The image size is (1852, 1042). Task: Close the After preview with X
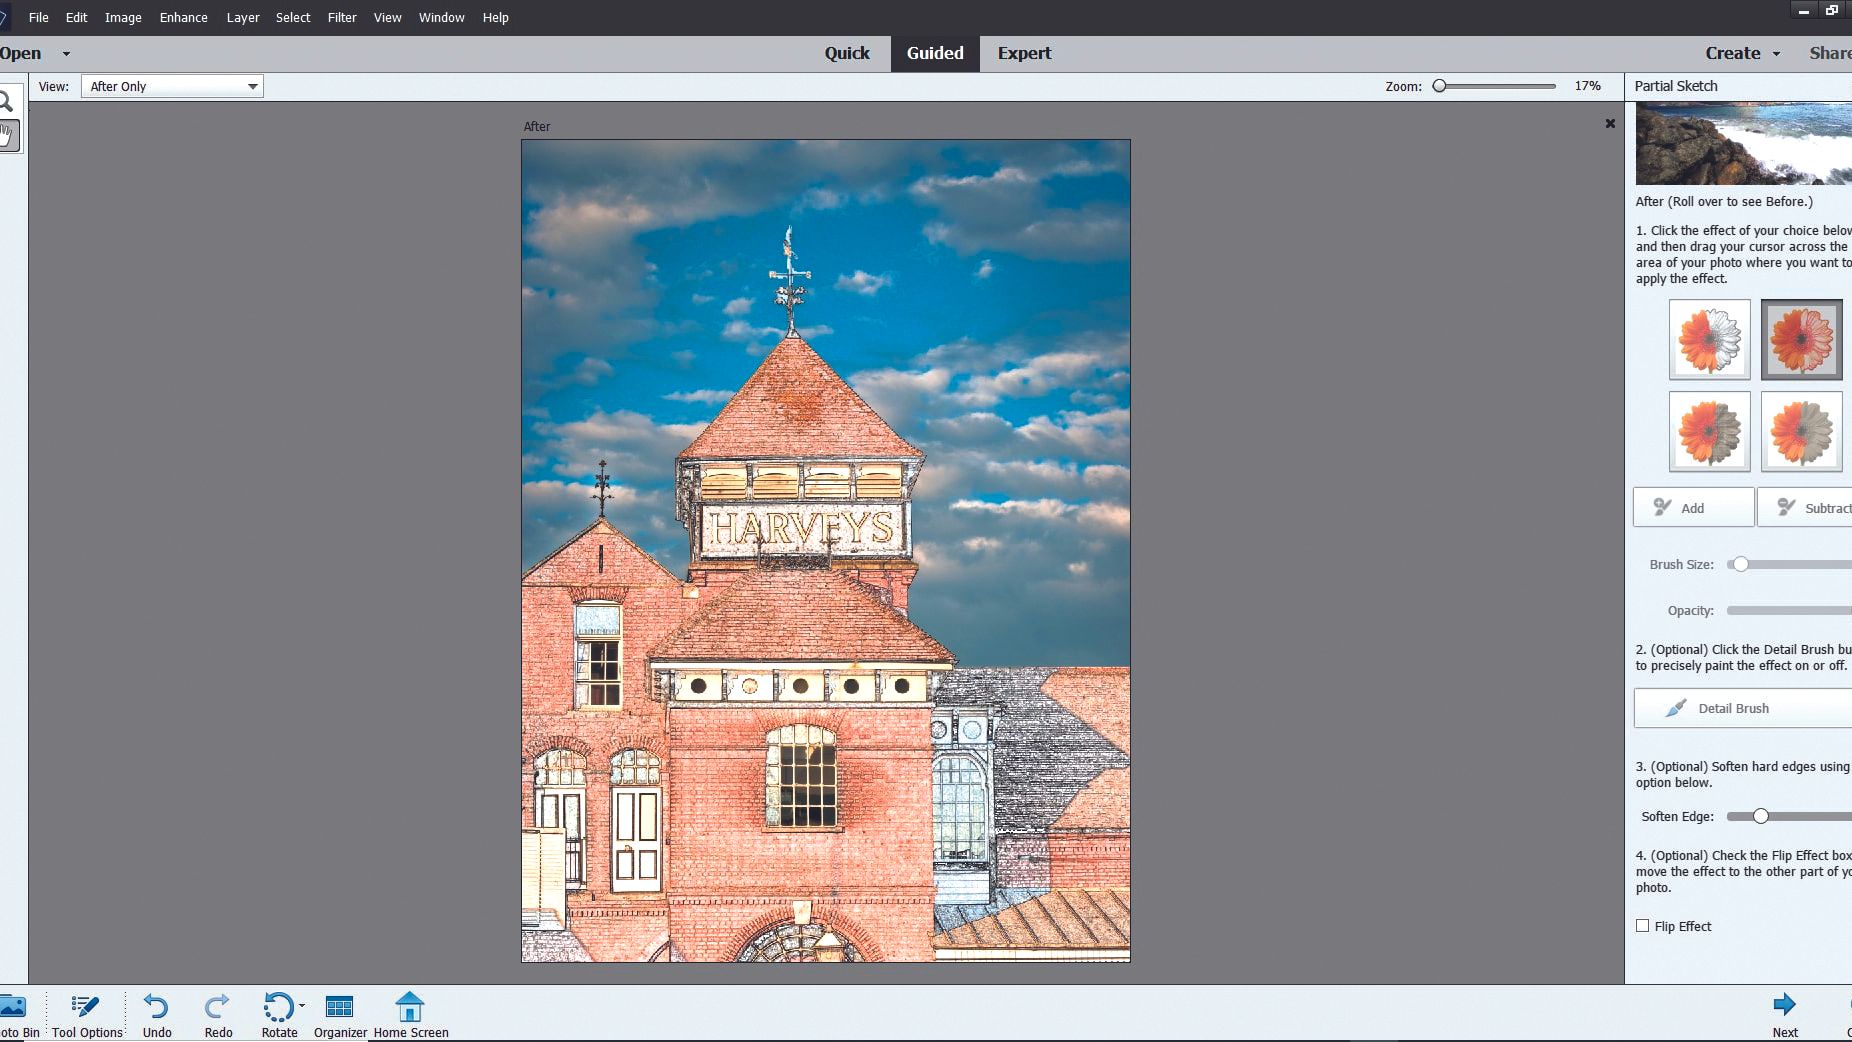(x=1610, y=124)
